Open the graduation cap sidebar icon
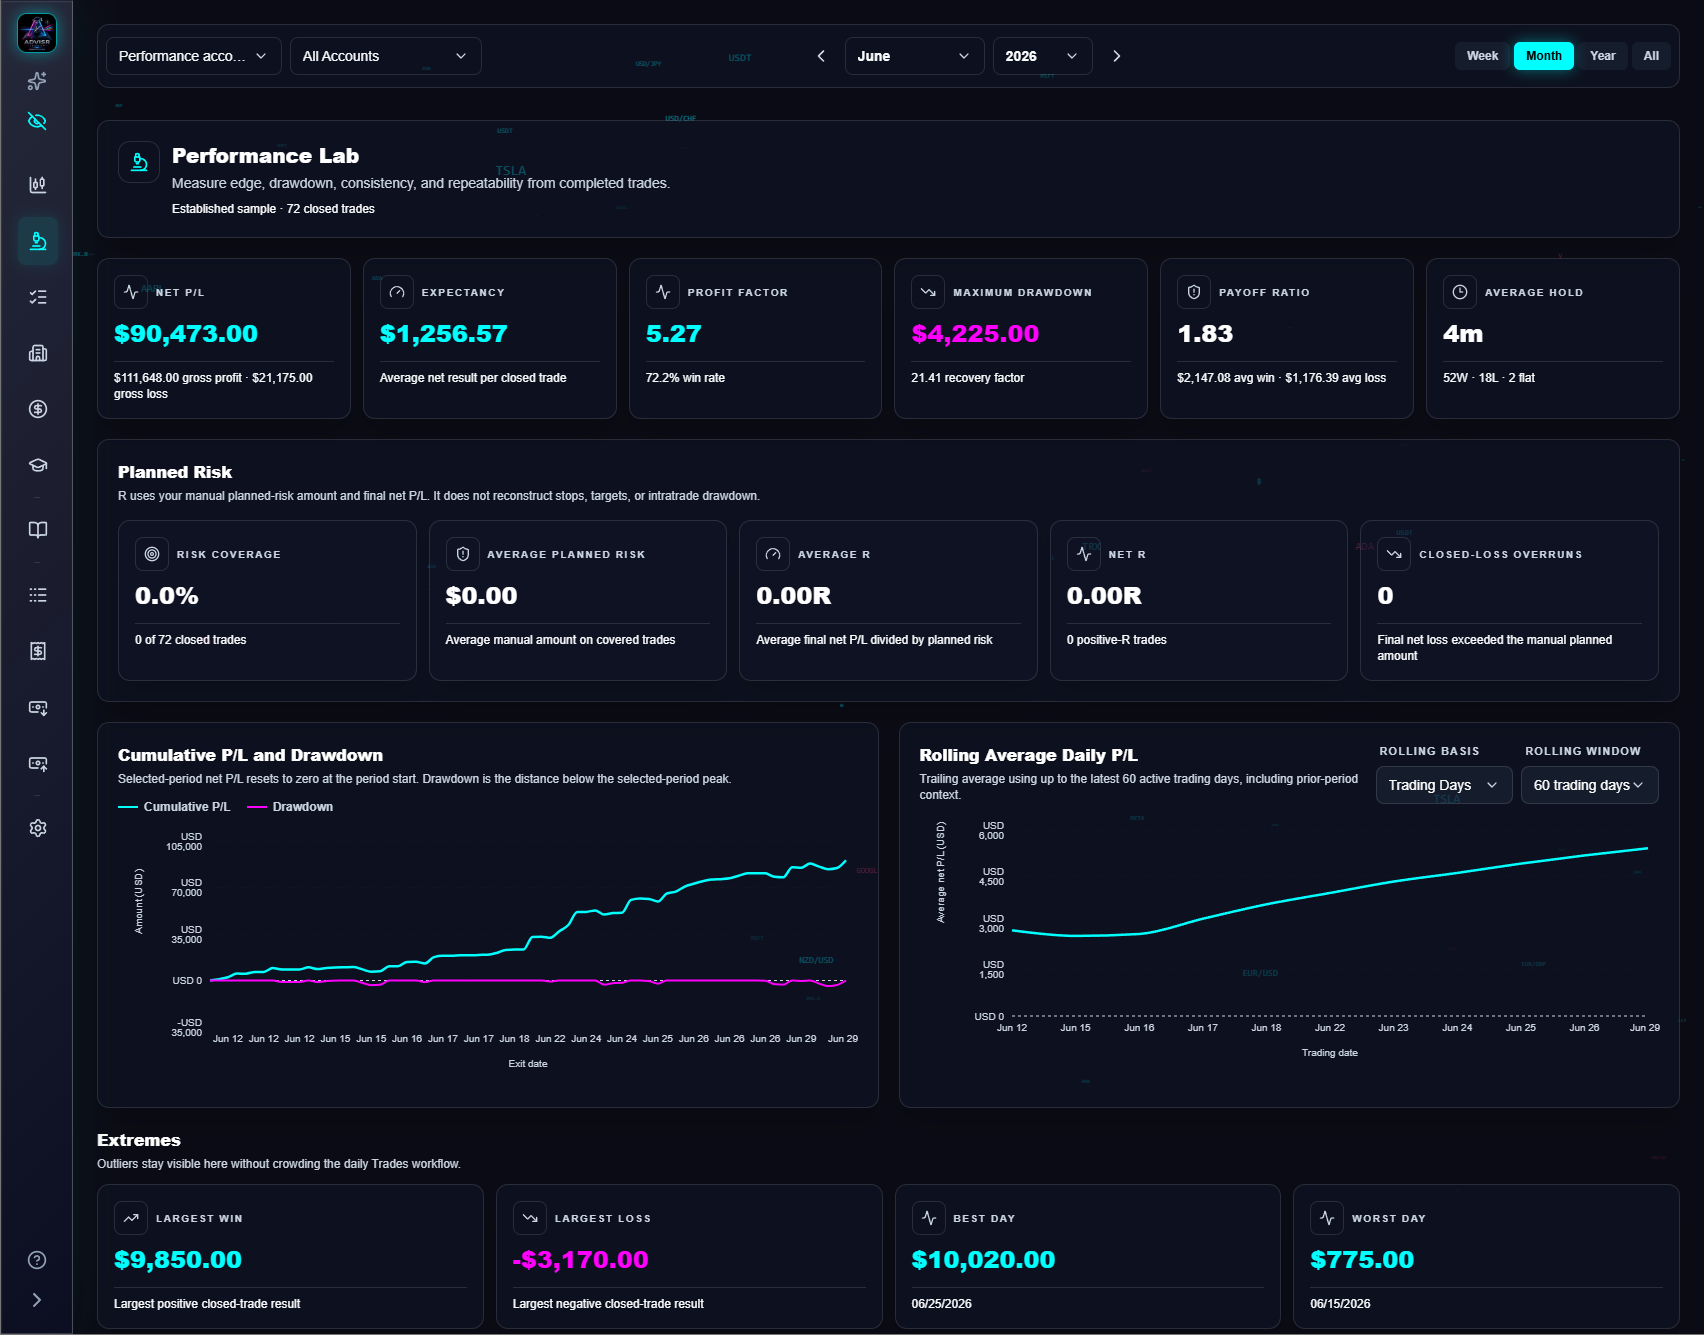The width and height of the screenshot is (1704, 1335). click(38, 465)
